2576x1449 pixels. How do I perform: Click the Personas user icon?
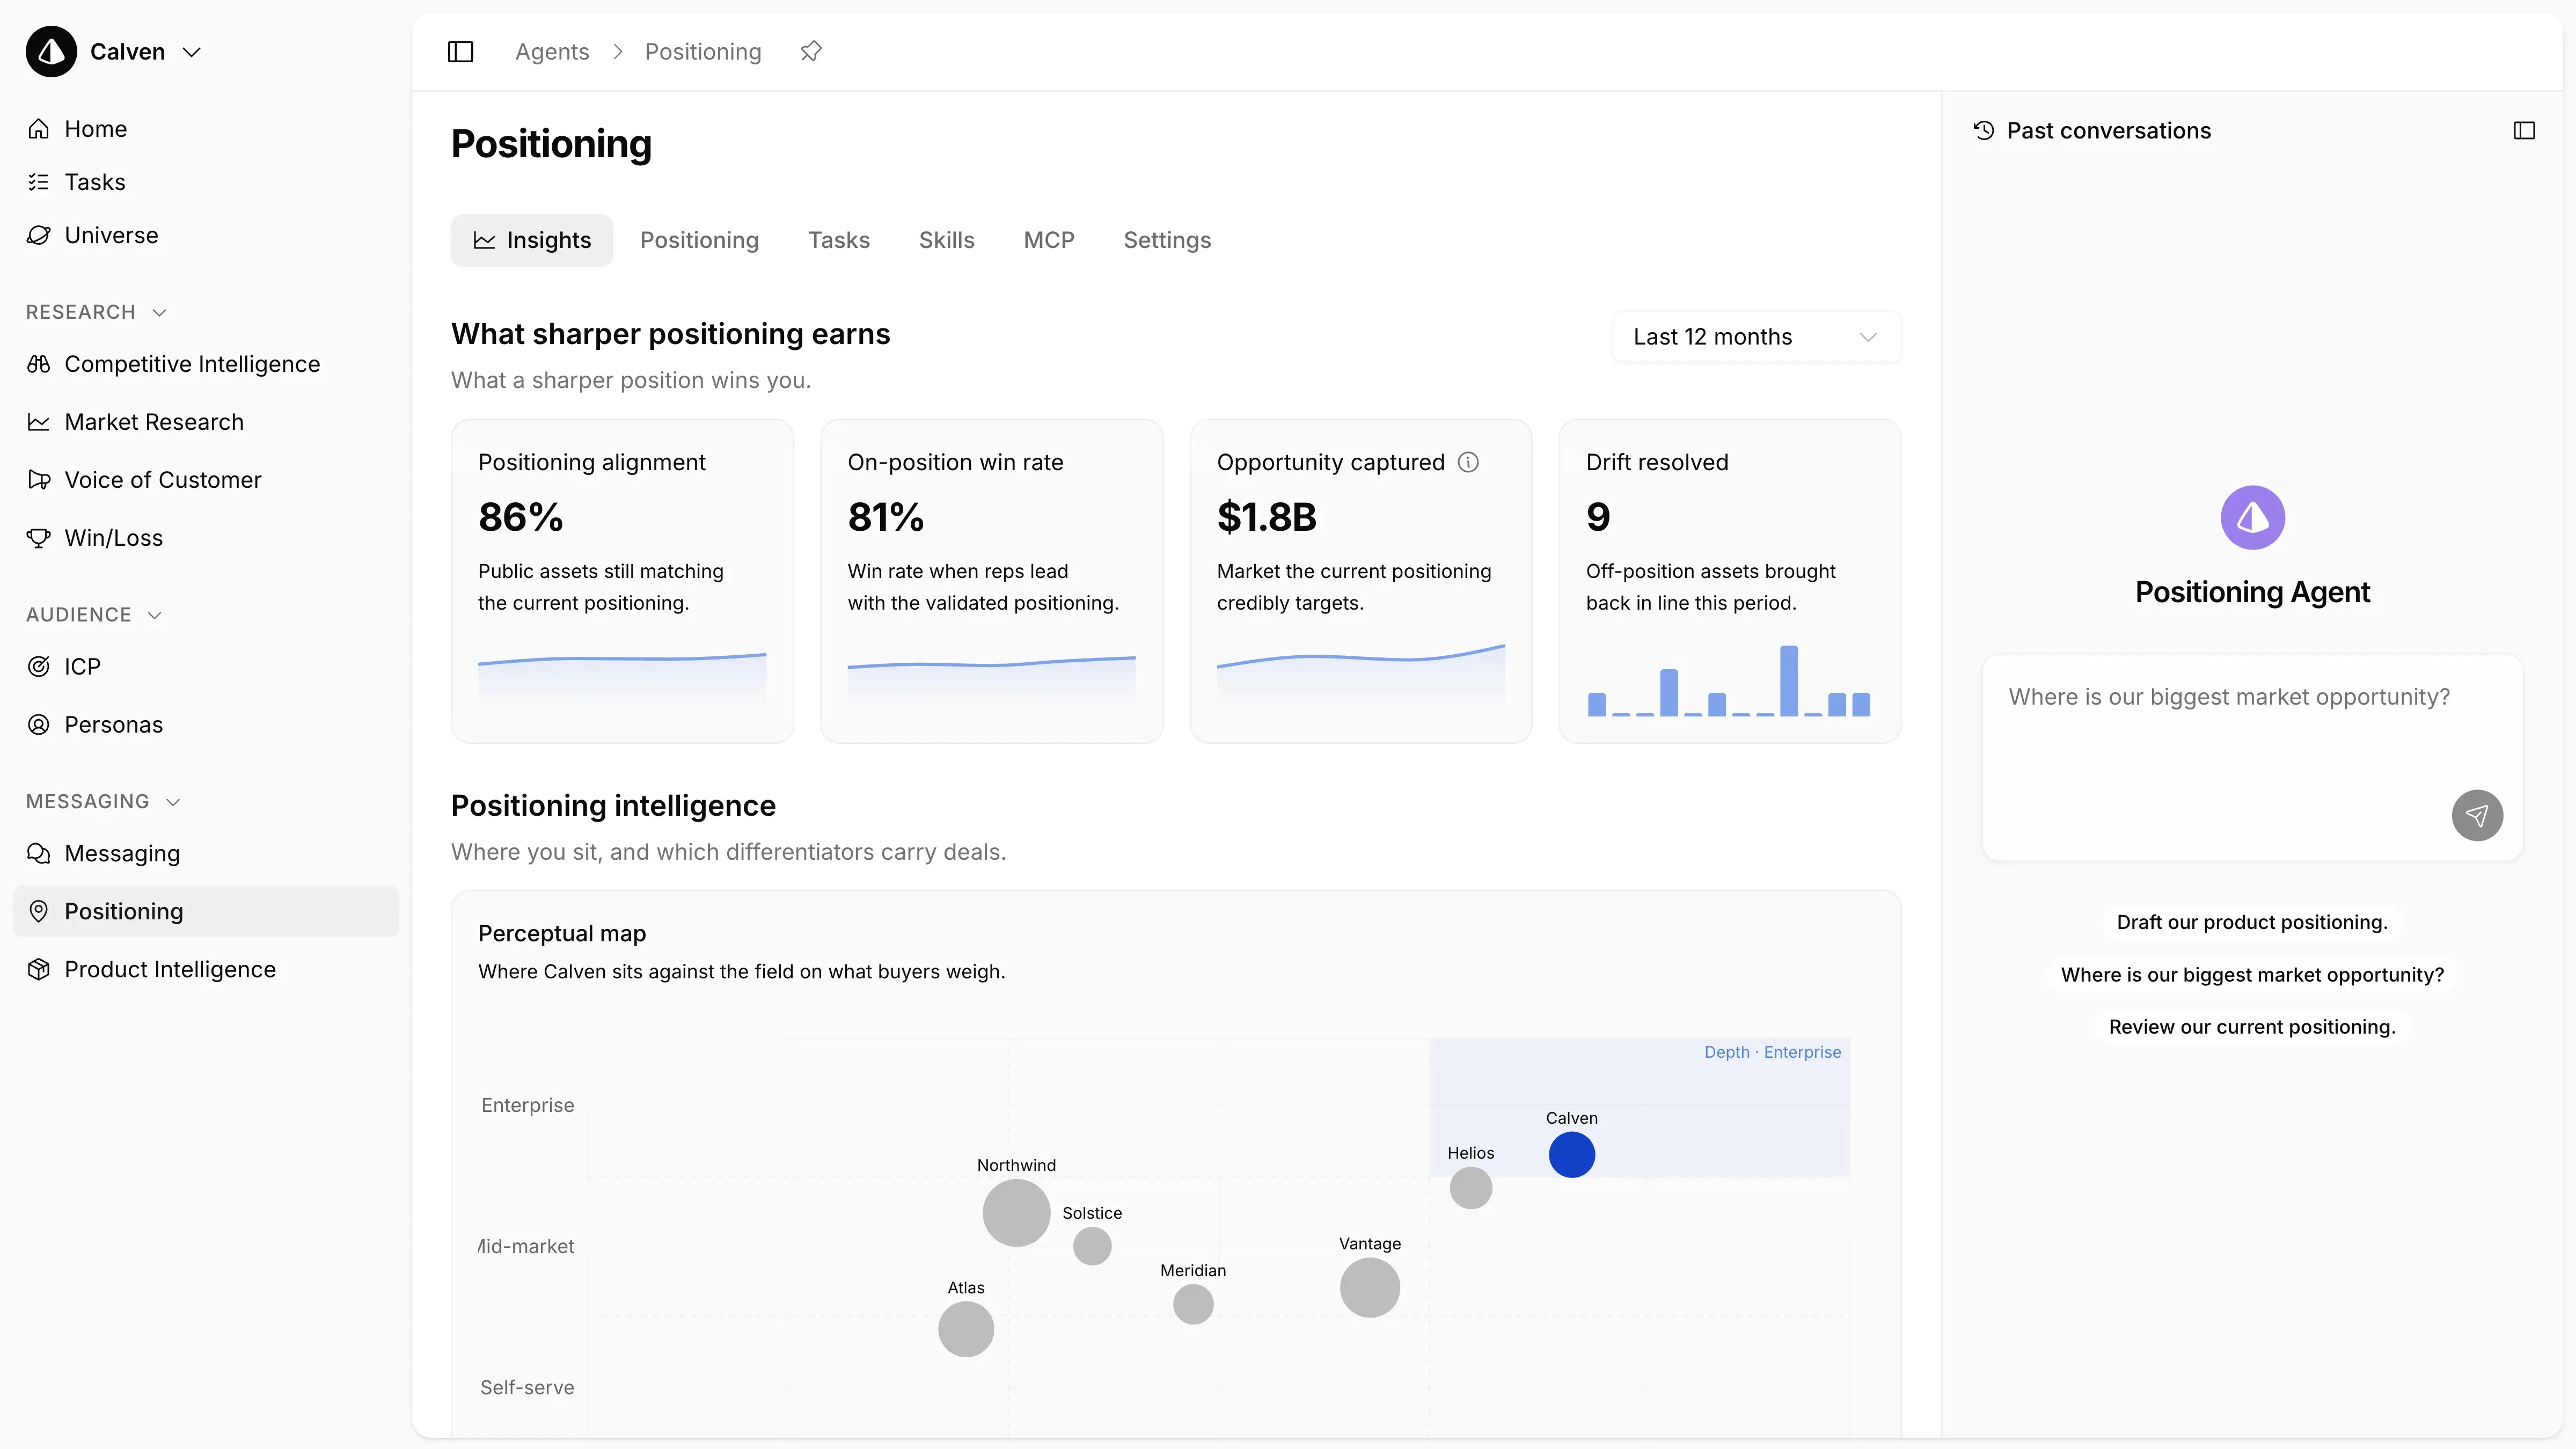[39, 725]
